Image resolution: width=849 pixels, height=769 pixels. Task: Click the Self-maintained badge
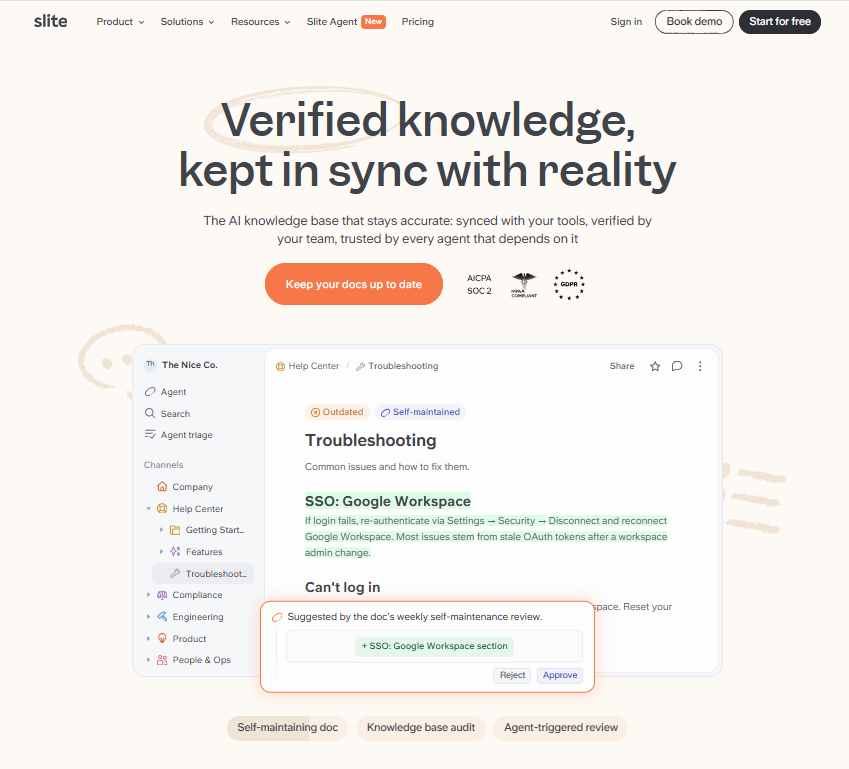pyautogui.click(x=420, y=412)
